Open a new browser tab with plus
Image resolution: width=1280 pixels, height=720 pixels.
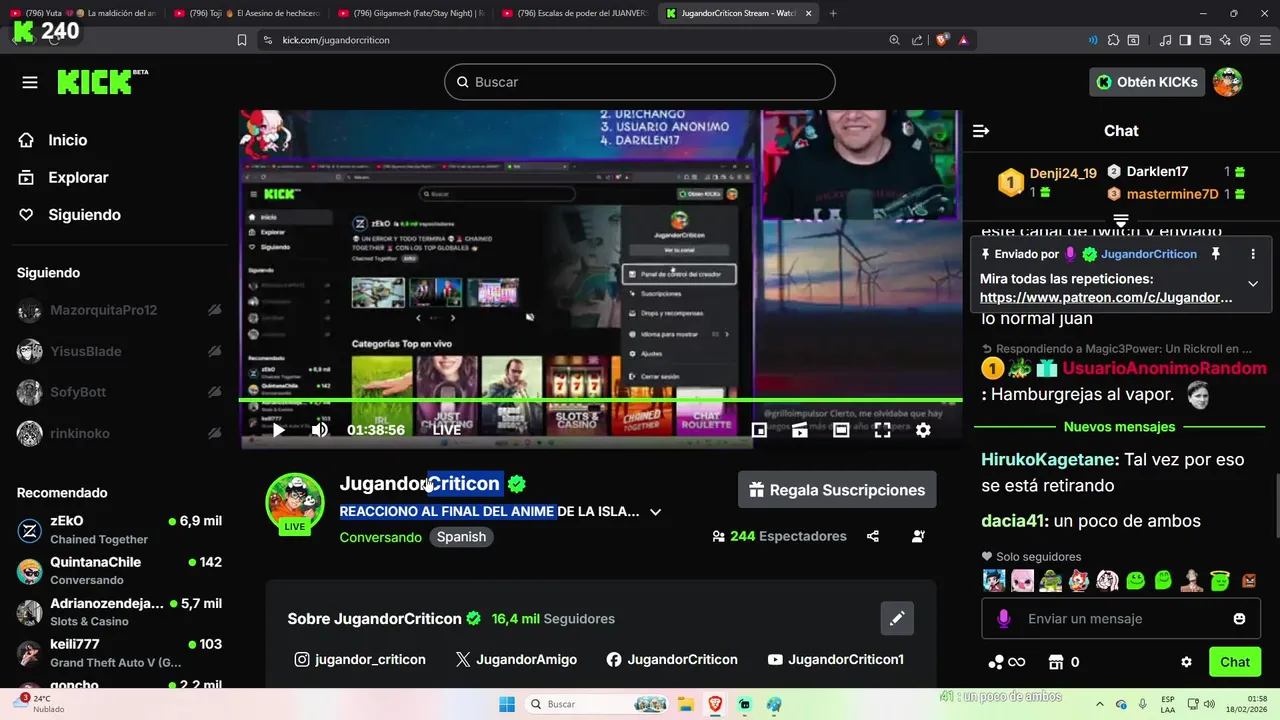coord(833,13)
